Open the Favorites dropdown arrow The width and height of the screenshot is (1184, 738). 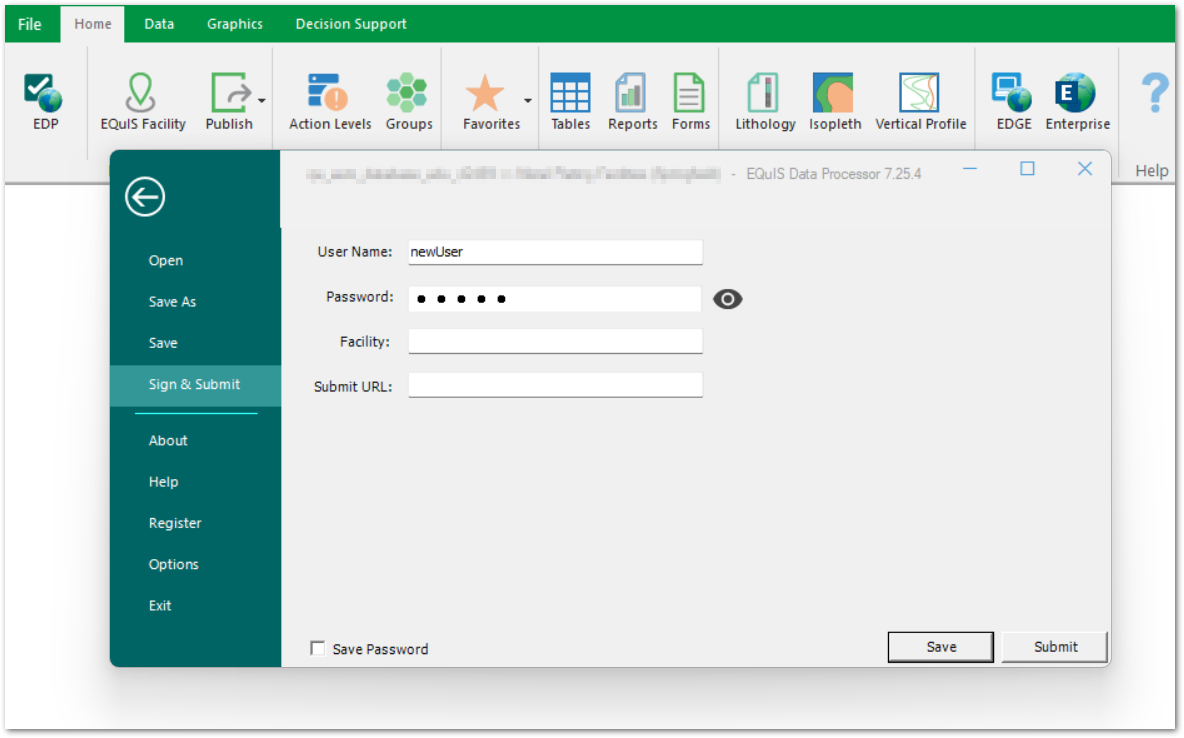527,100
